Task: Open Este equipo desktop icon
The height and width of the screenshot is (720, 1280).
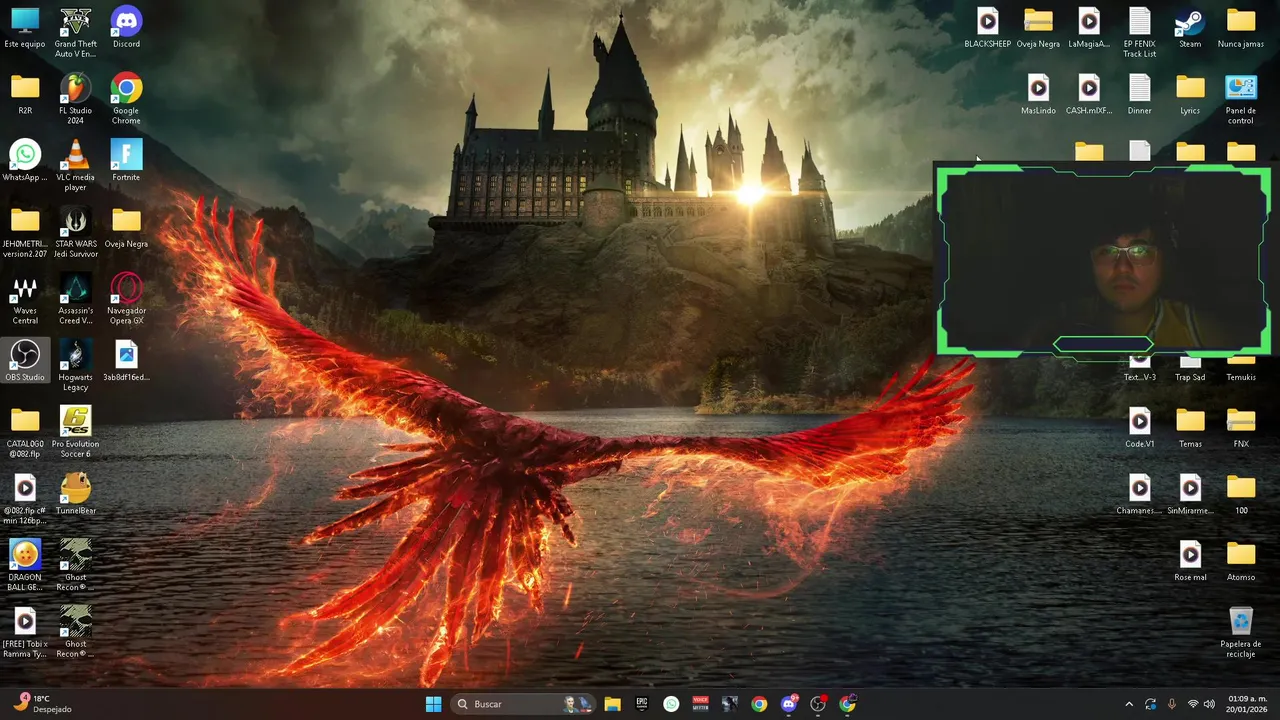Action: click(x=25, y=28)
